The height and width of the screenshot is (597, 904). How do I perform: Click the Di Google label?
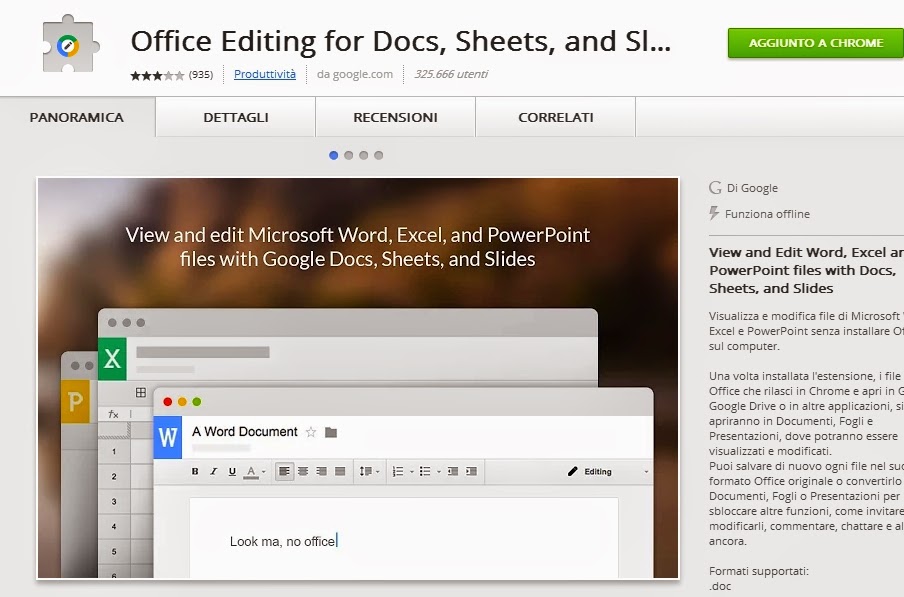tap(752, 188)
